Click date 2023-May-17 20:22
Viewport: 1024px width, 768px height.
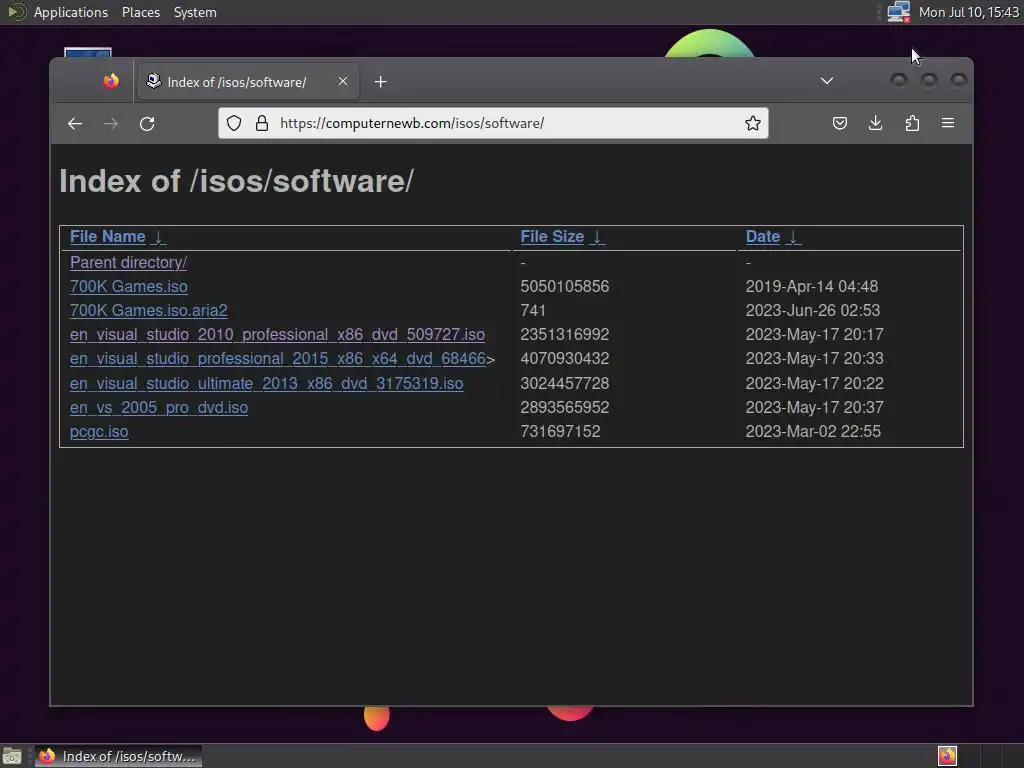tap(814, 383)
